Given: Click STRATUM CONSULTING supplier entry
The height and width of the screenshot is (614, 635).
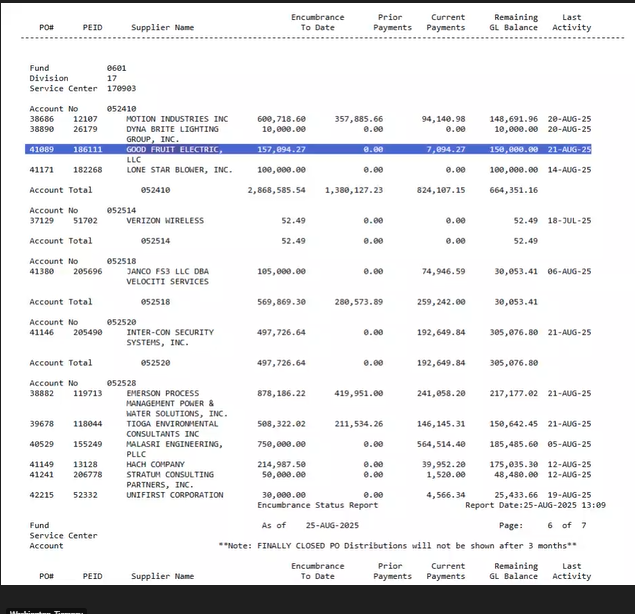Looking at the screenshot, I should [167, 474].
